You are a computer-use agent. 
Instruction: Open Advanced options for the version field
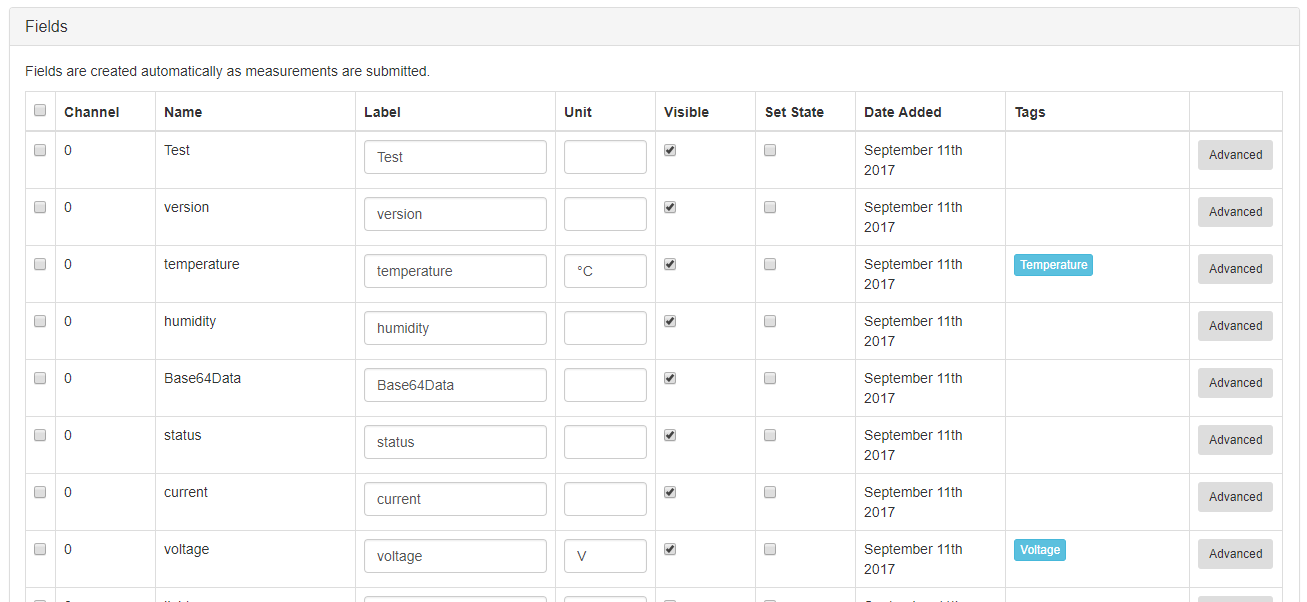[1235, 211]
